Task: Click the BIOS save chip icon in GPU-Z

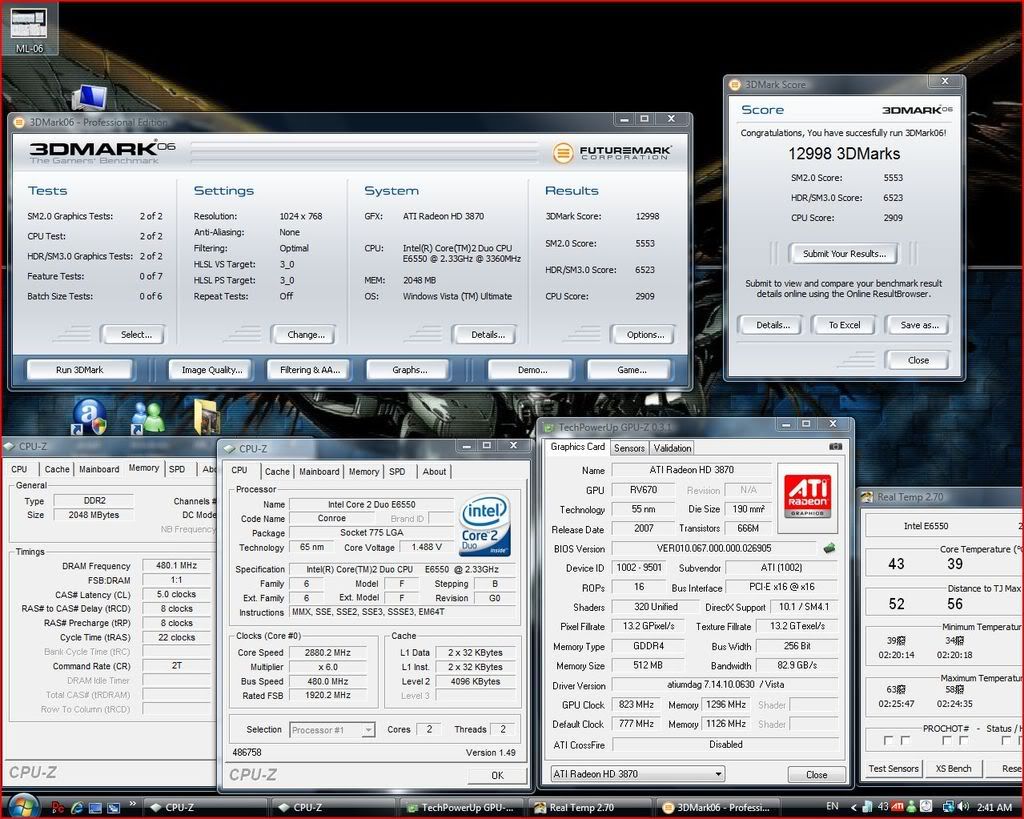Action: pyautogui.click(x=829, y=548)
